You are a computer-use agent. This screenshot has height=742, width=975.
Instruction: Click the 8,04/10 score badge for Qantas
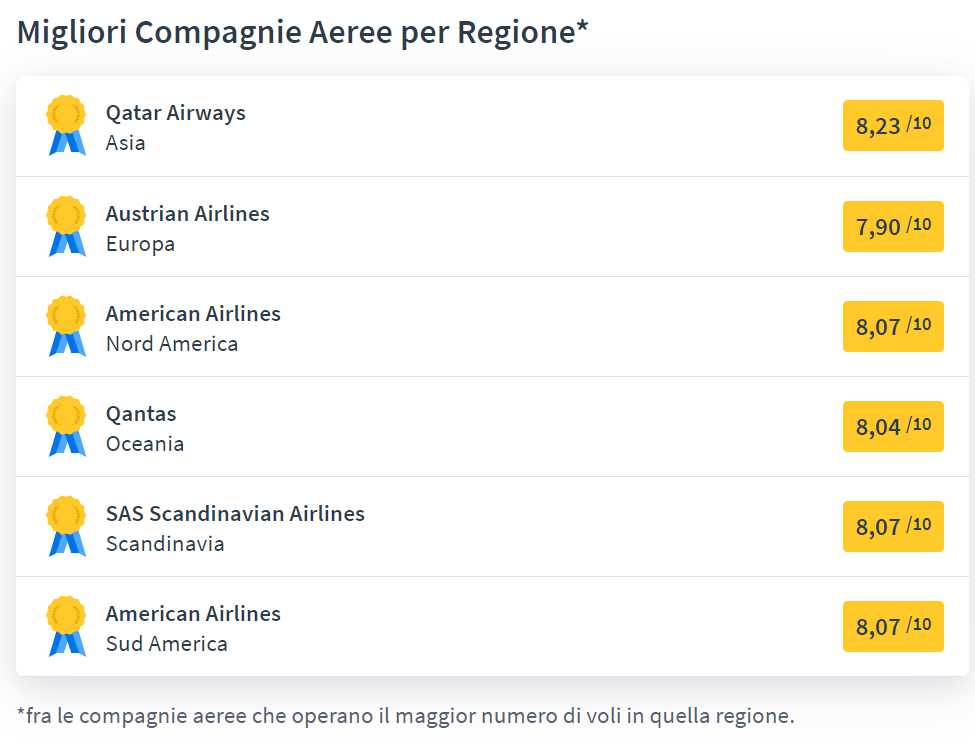click(x=893, y=426)
